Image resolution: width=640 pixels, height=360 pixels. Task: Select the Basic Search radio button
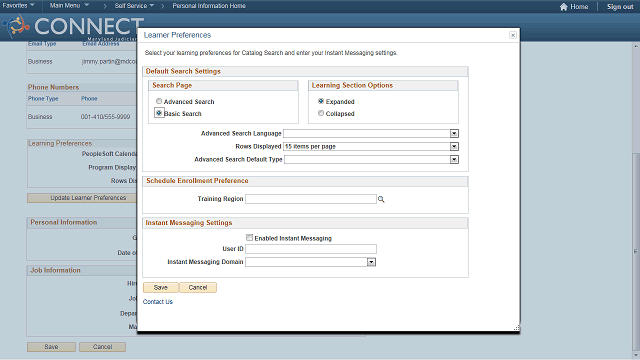coord(159,113)
